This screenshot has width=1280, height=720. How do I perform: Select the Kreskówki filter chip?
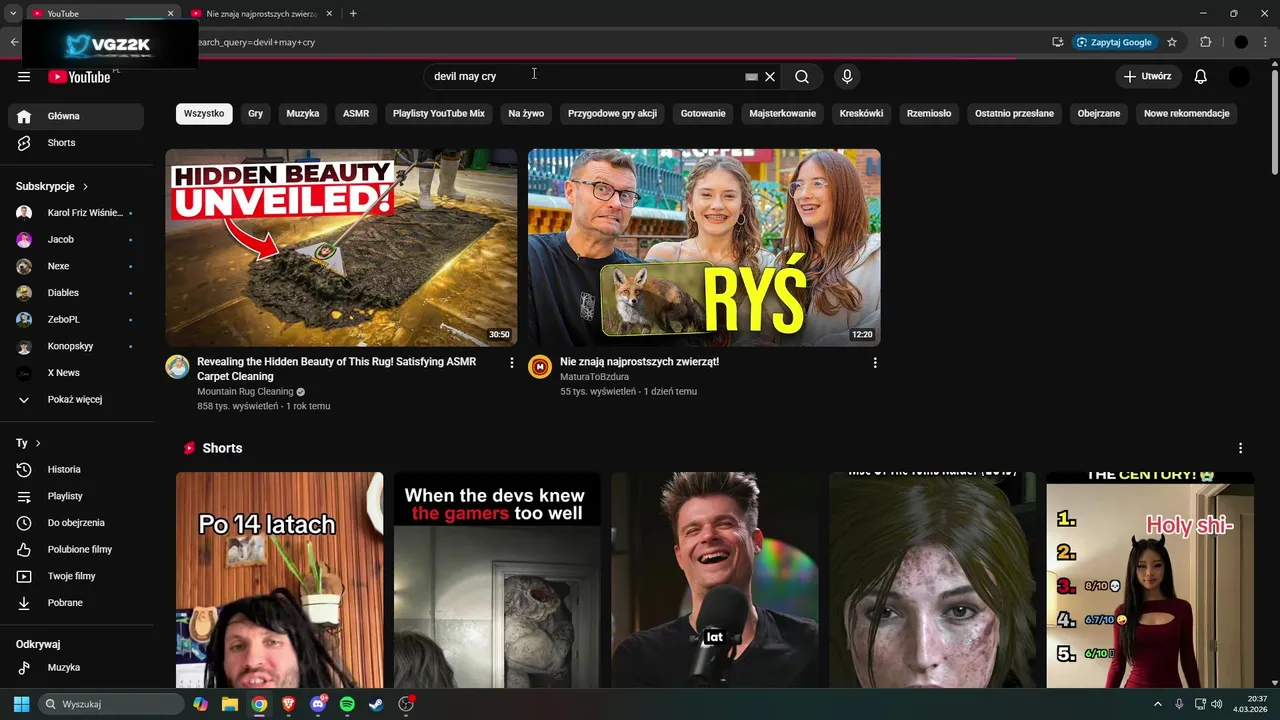click(x=861, y=113)
